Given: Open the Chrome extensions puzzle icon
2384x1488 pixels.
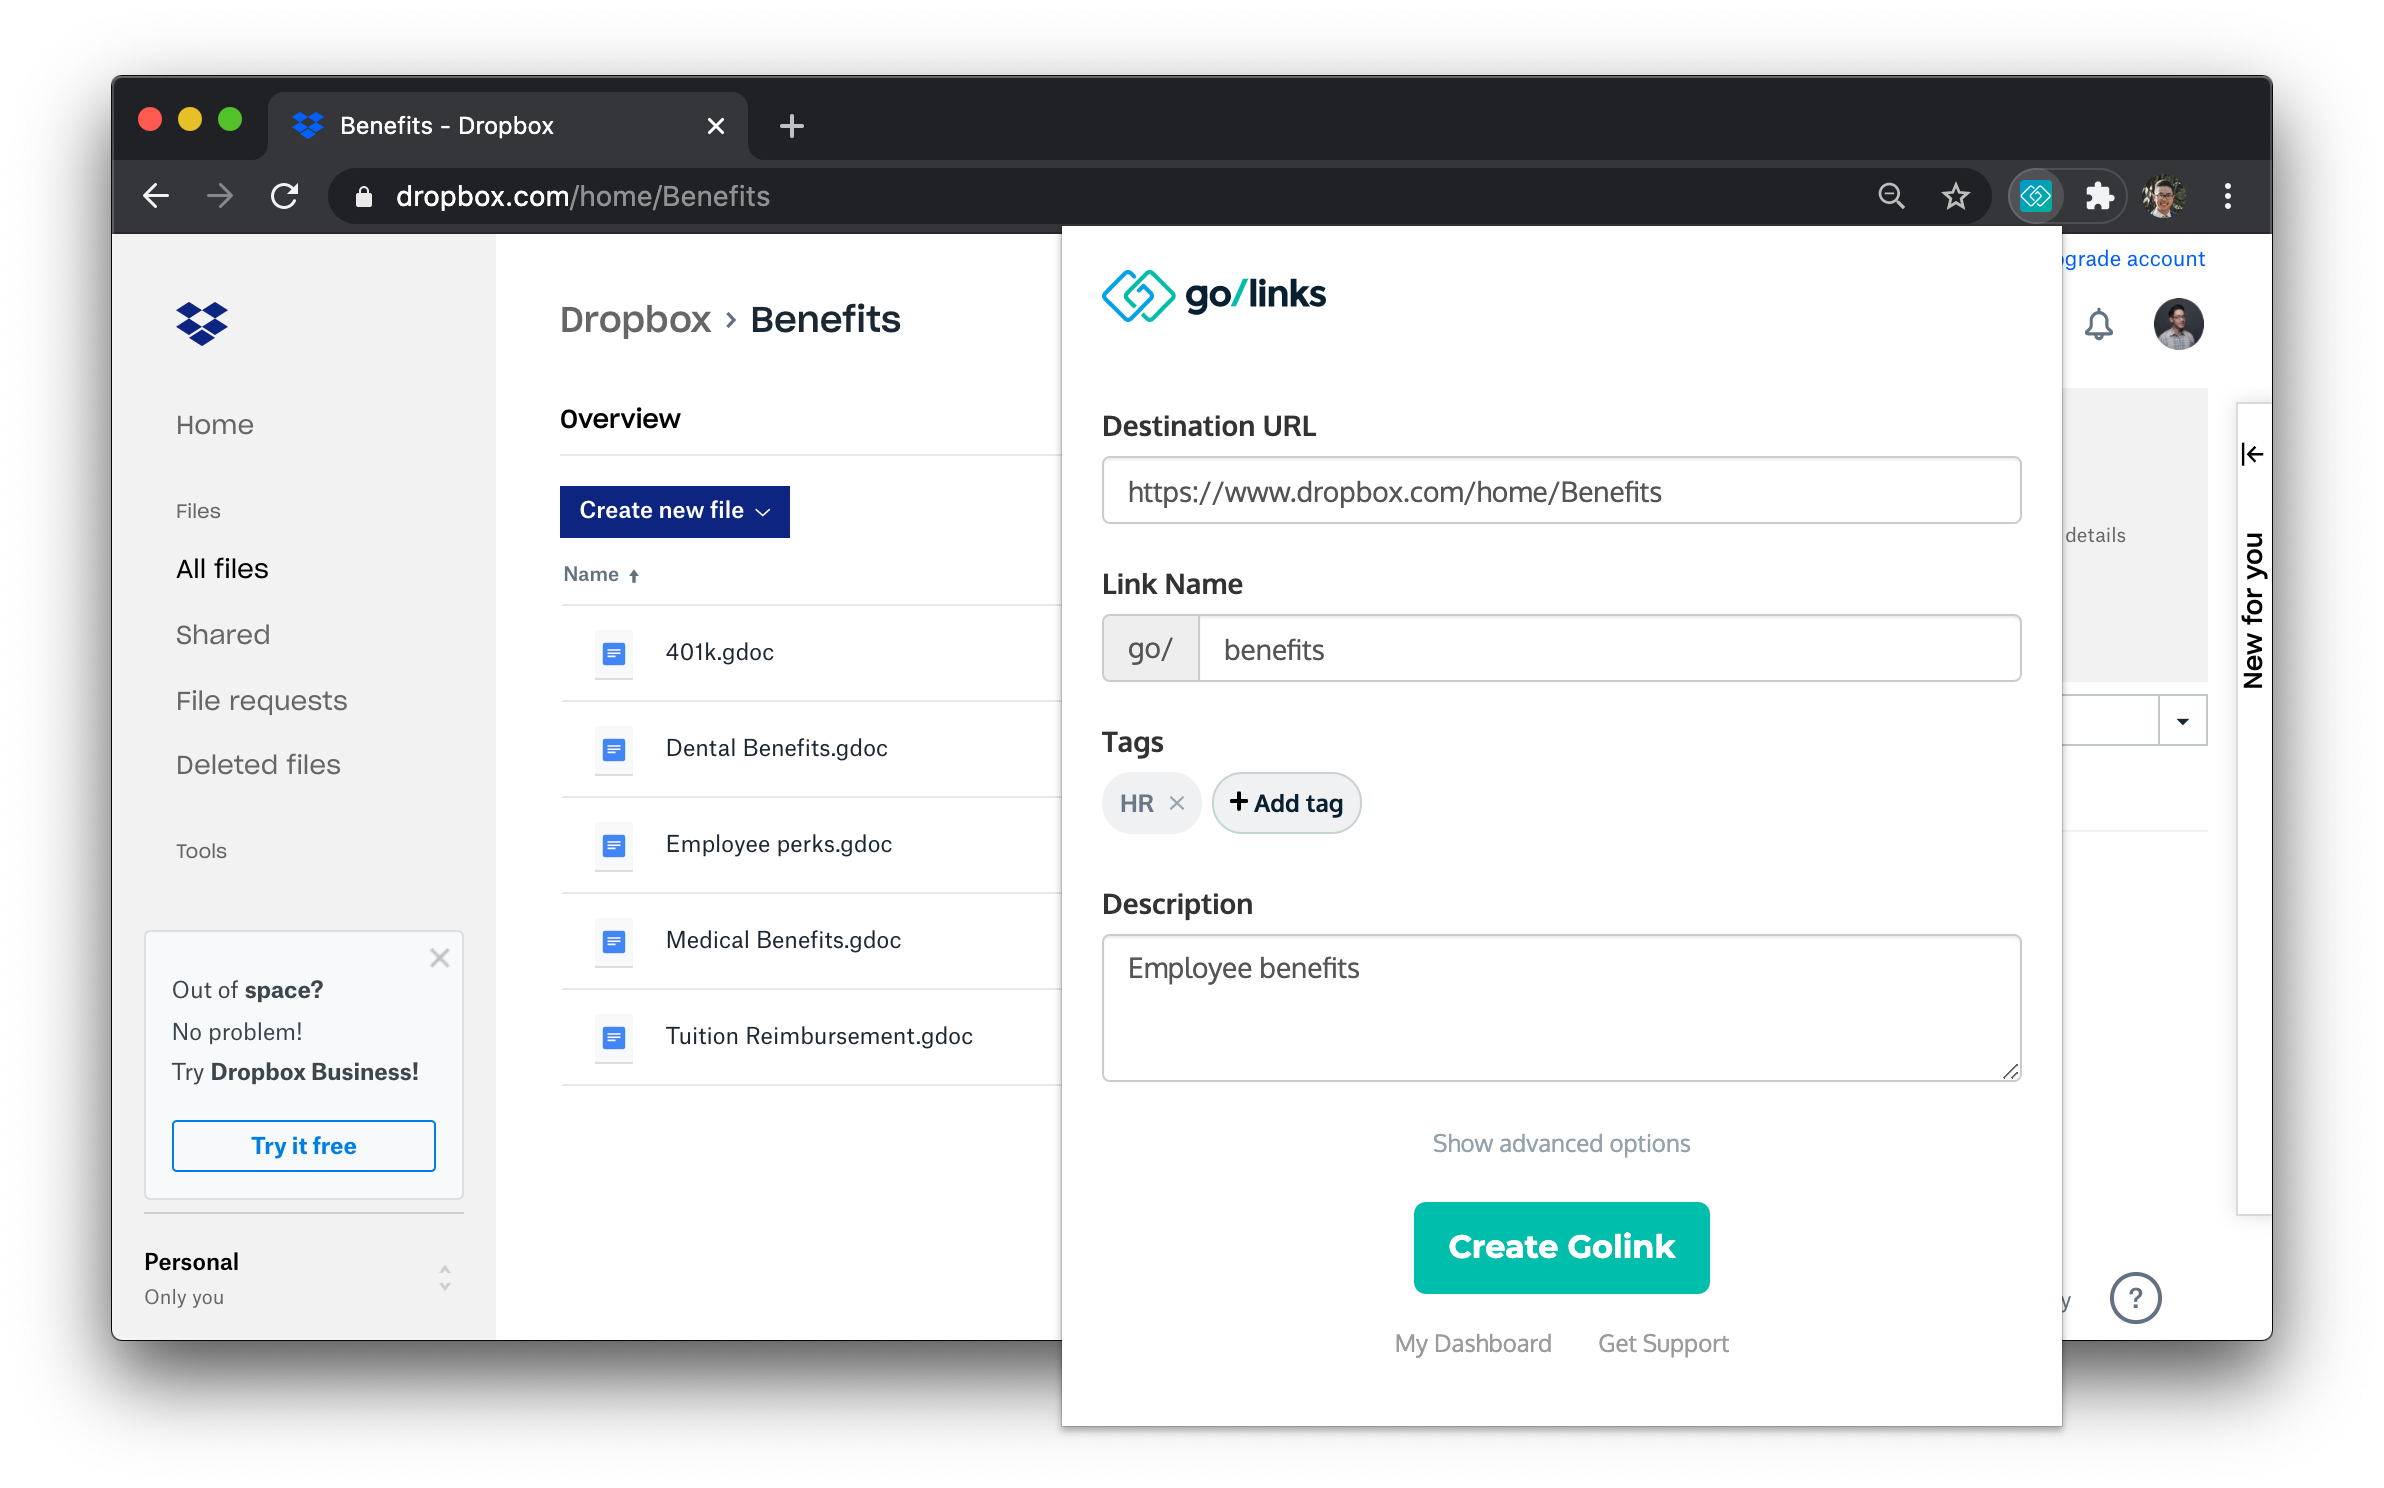Looking at the screenshot, I should pos(2099,196).
